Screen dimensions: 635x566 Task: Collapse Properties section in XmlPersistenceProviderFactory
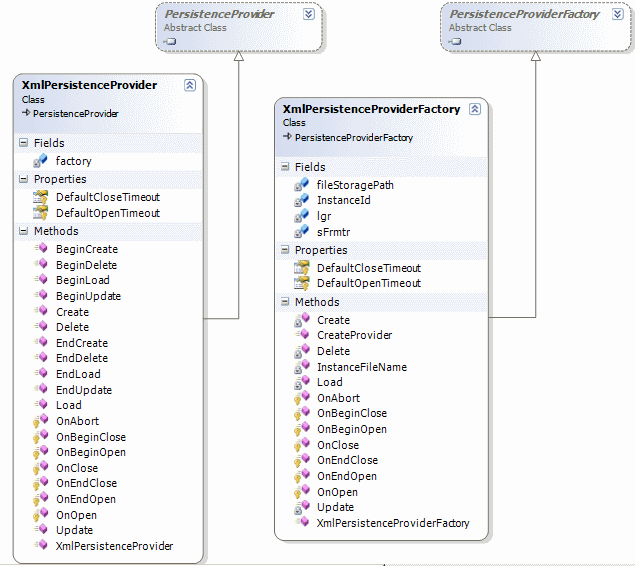(x=284, y=250)
